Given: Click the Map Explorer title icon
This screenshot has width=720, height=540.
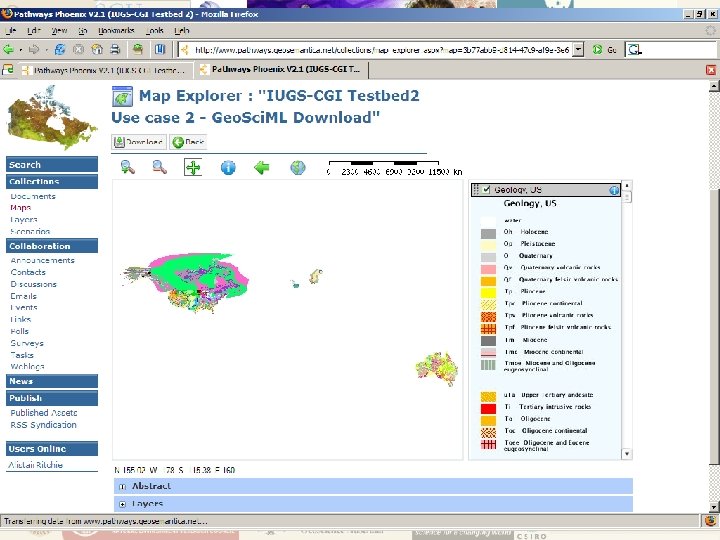Looking at the screenshot, I should tap(122, 96).
